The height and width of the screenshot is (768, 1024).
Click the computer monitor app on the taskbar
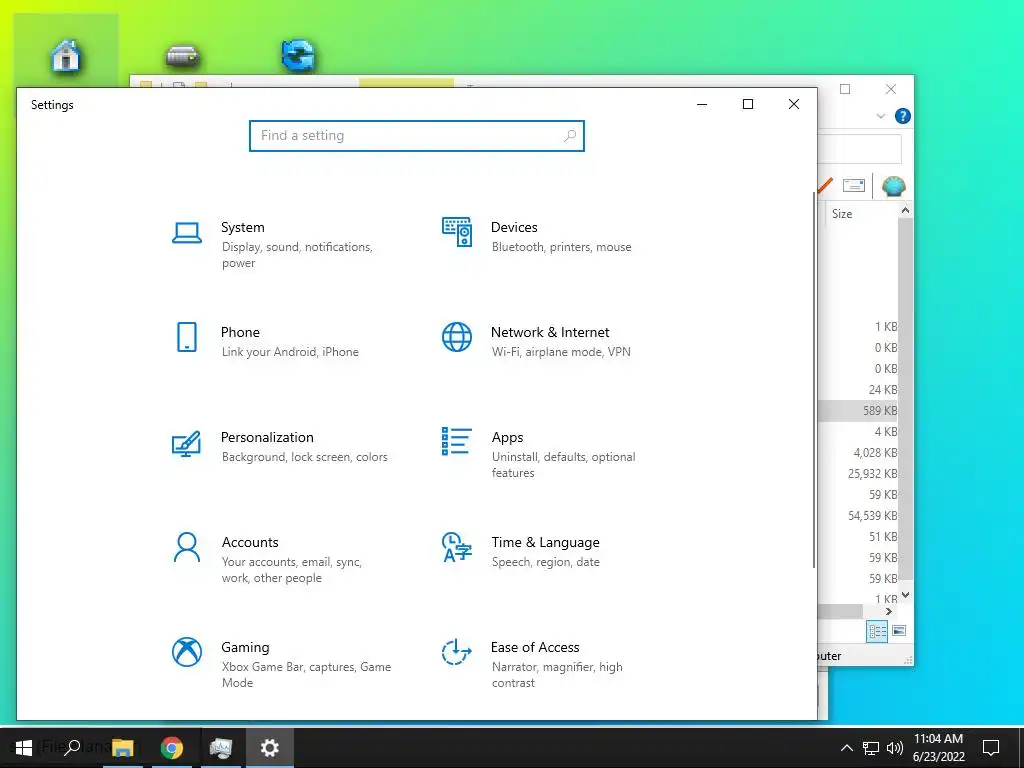pyautogui.click(x=221, y=748)
